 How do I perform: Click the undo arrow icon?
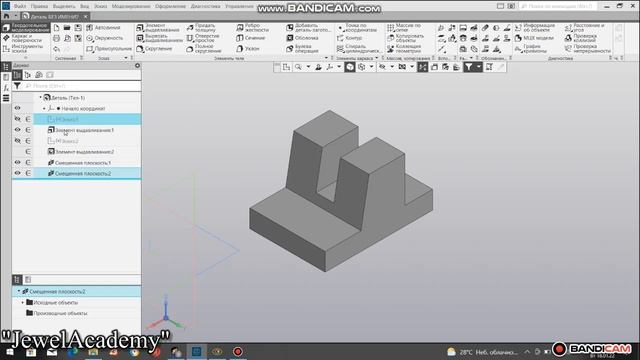57,49
